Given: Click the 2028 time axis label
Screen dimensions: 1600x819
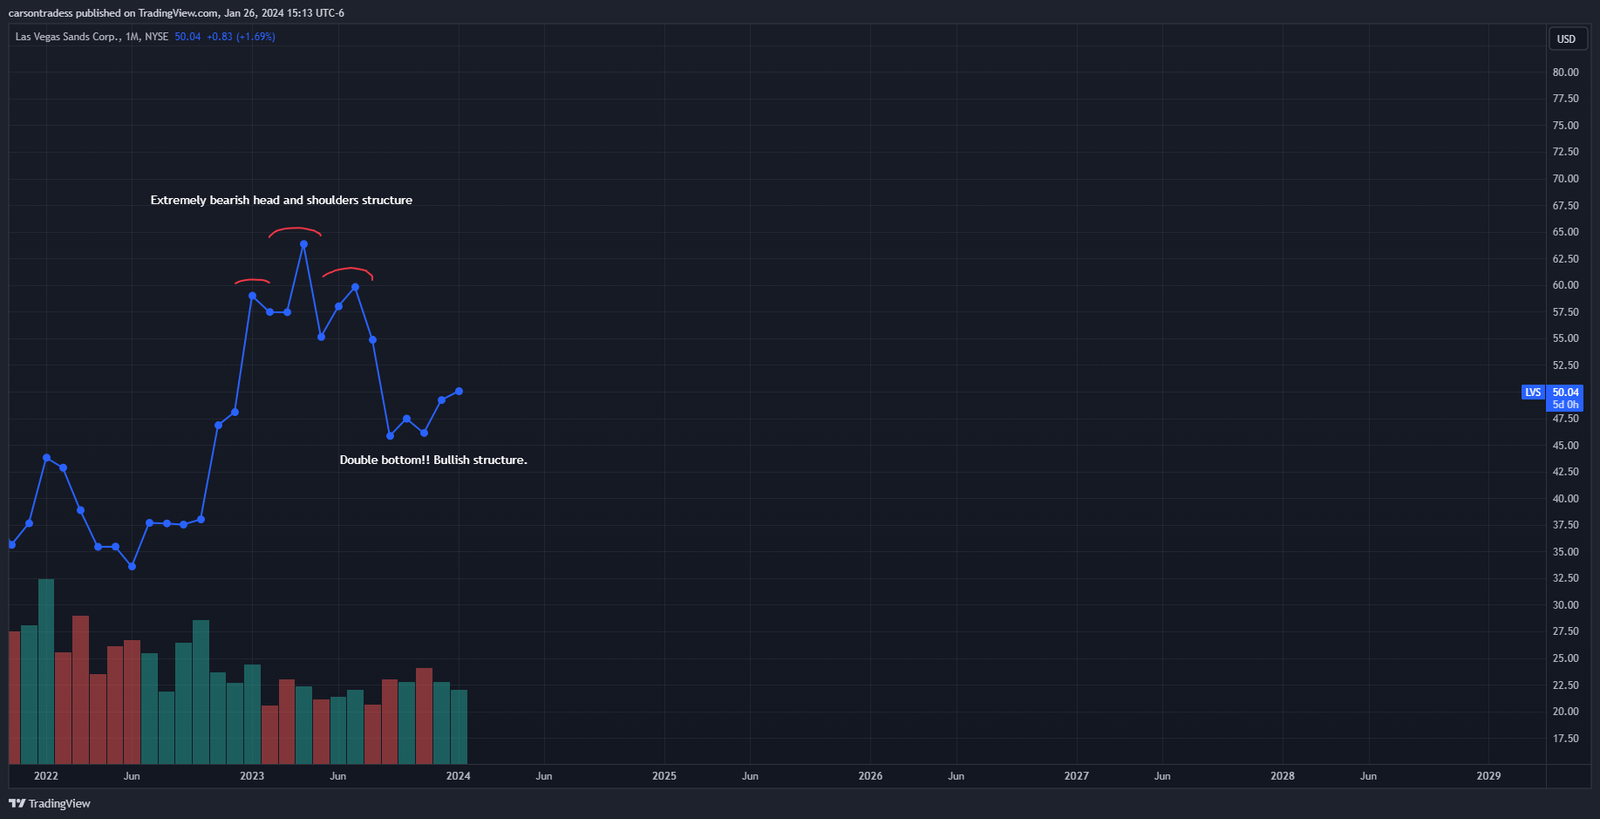Looking at the screenshot, I should pos(1282,776).
